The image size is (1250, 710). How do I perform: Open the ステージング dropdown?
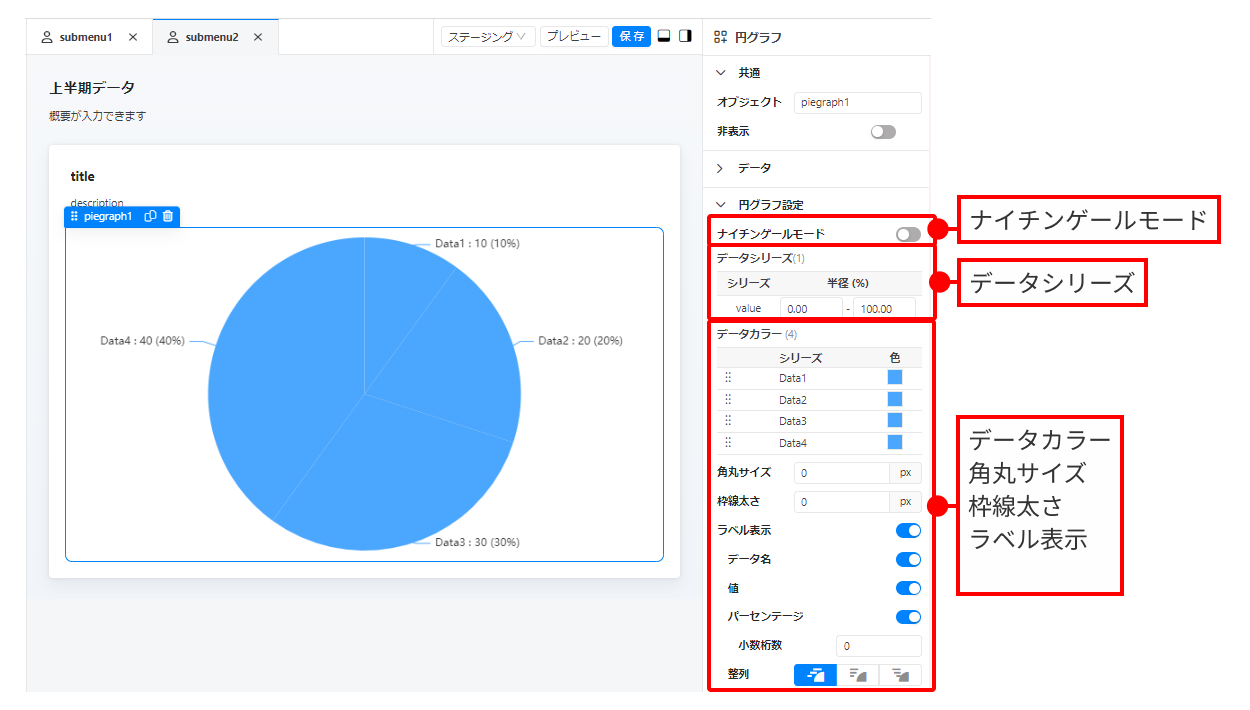487,37
